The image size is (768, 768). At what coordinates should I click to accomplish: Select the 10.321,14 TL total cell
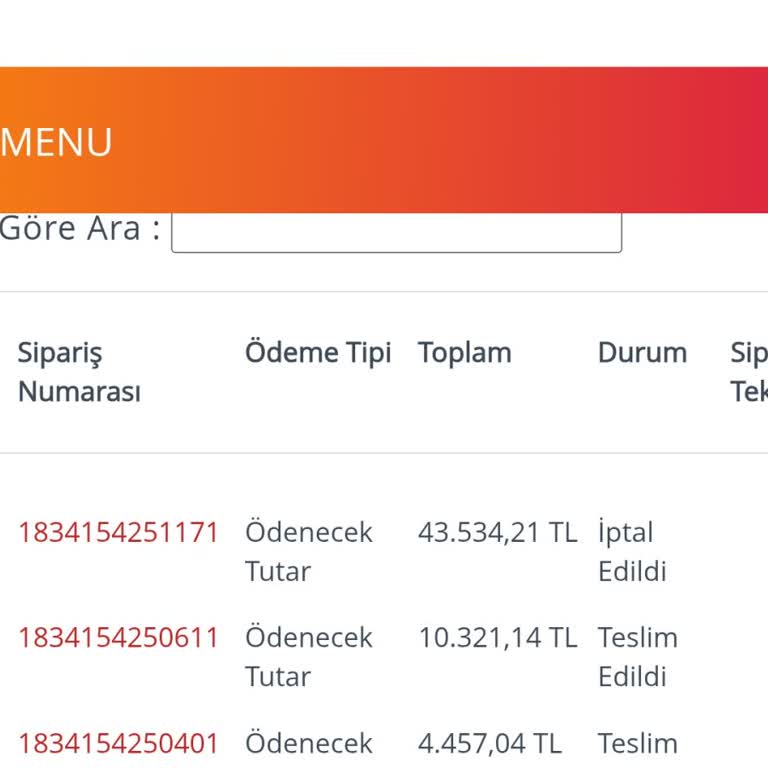point(498,638)
